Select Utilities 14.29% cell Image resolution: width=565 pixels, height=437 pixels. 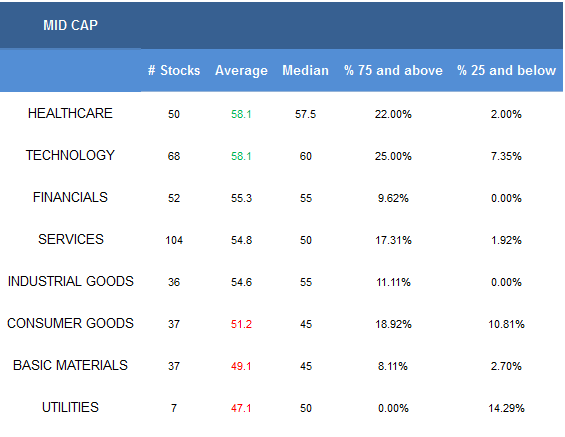coord(506,408)
